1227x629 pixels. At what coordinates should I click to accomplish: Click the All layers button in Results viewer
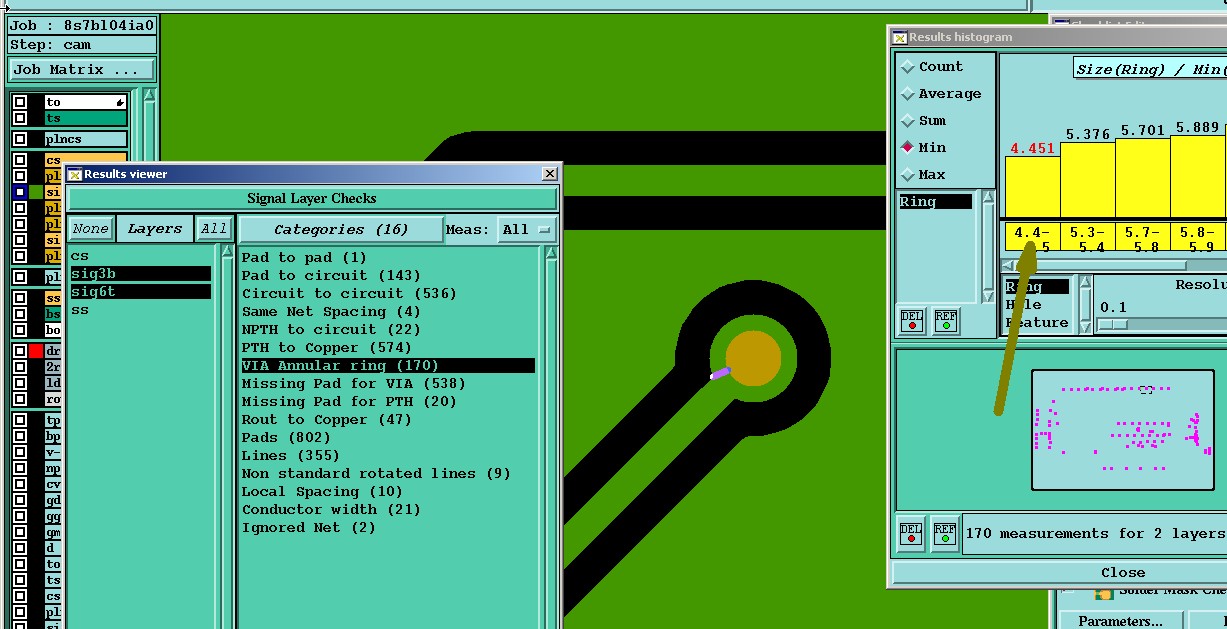214,229
